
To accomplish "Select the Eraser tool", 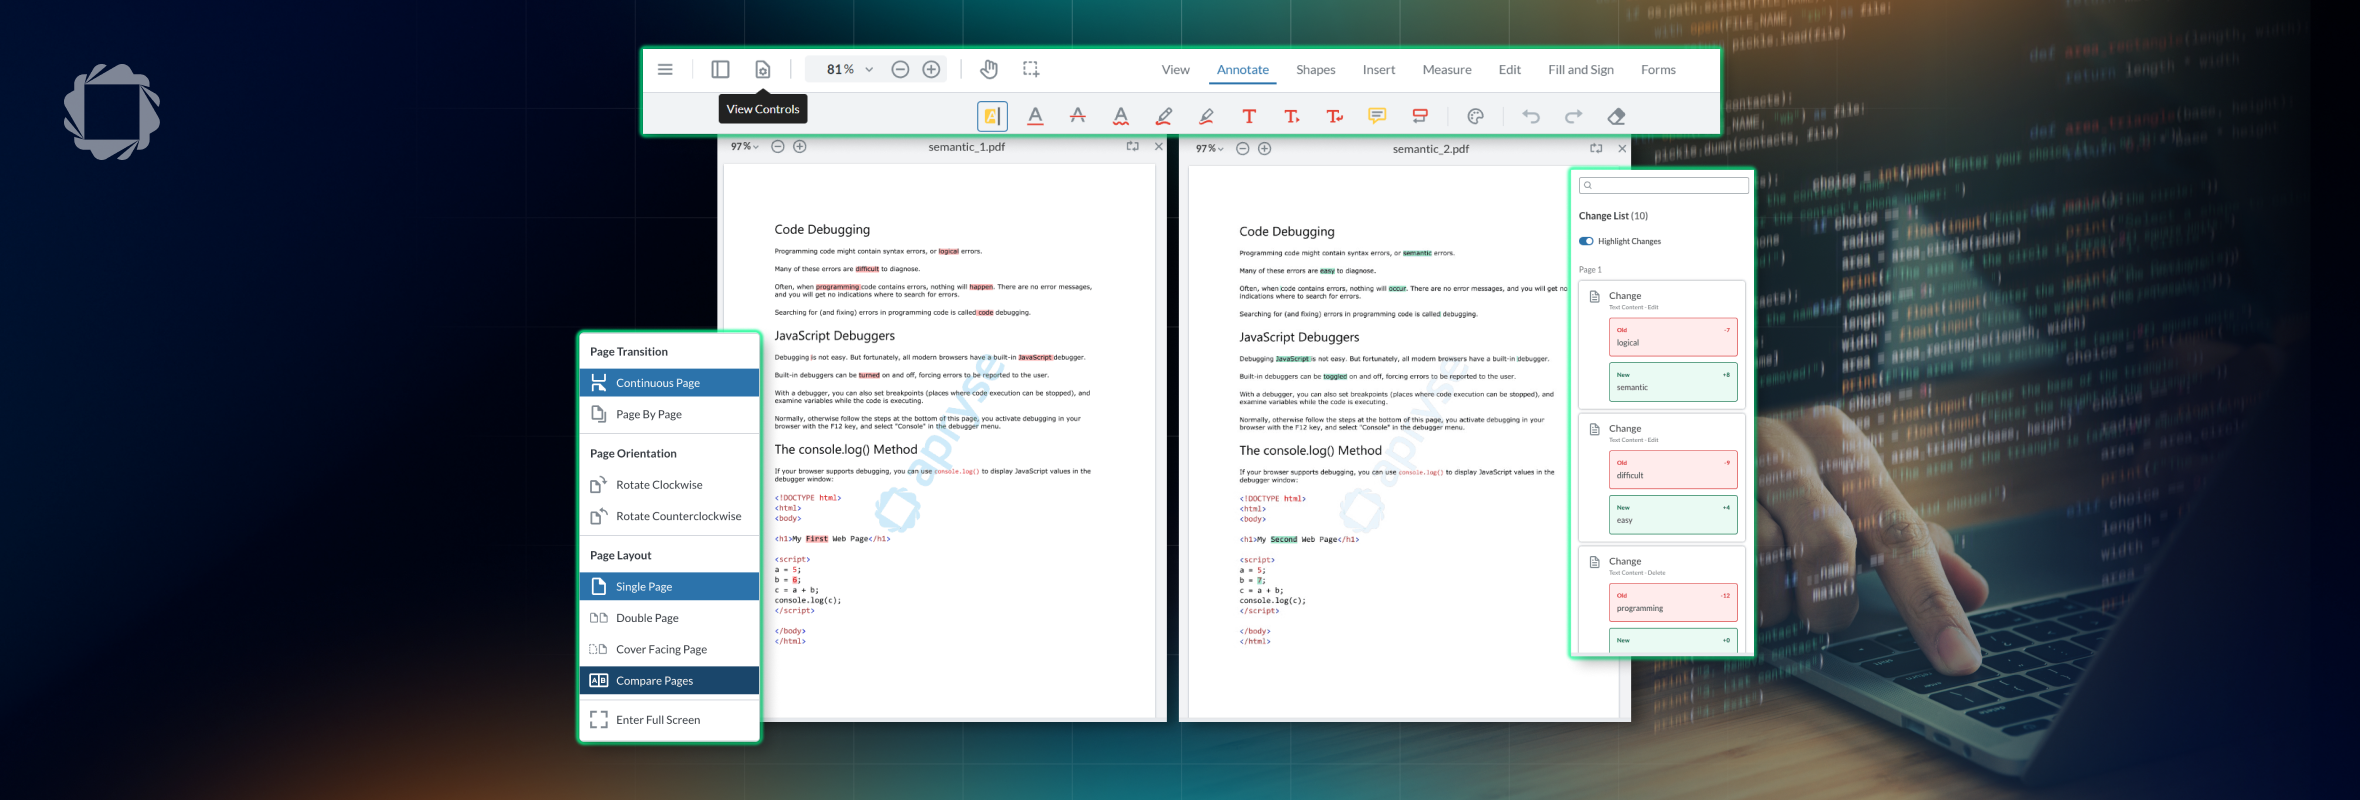I will (x=1616, y=116).
